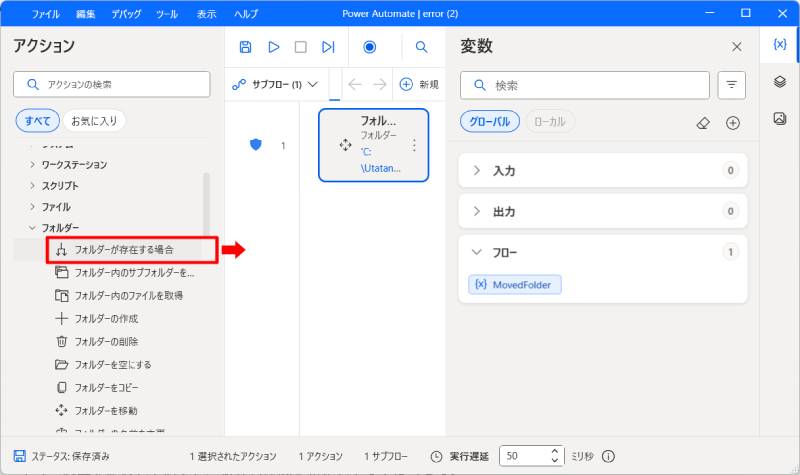Open the three-dot menu on folder action

[x=414, y=145]
